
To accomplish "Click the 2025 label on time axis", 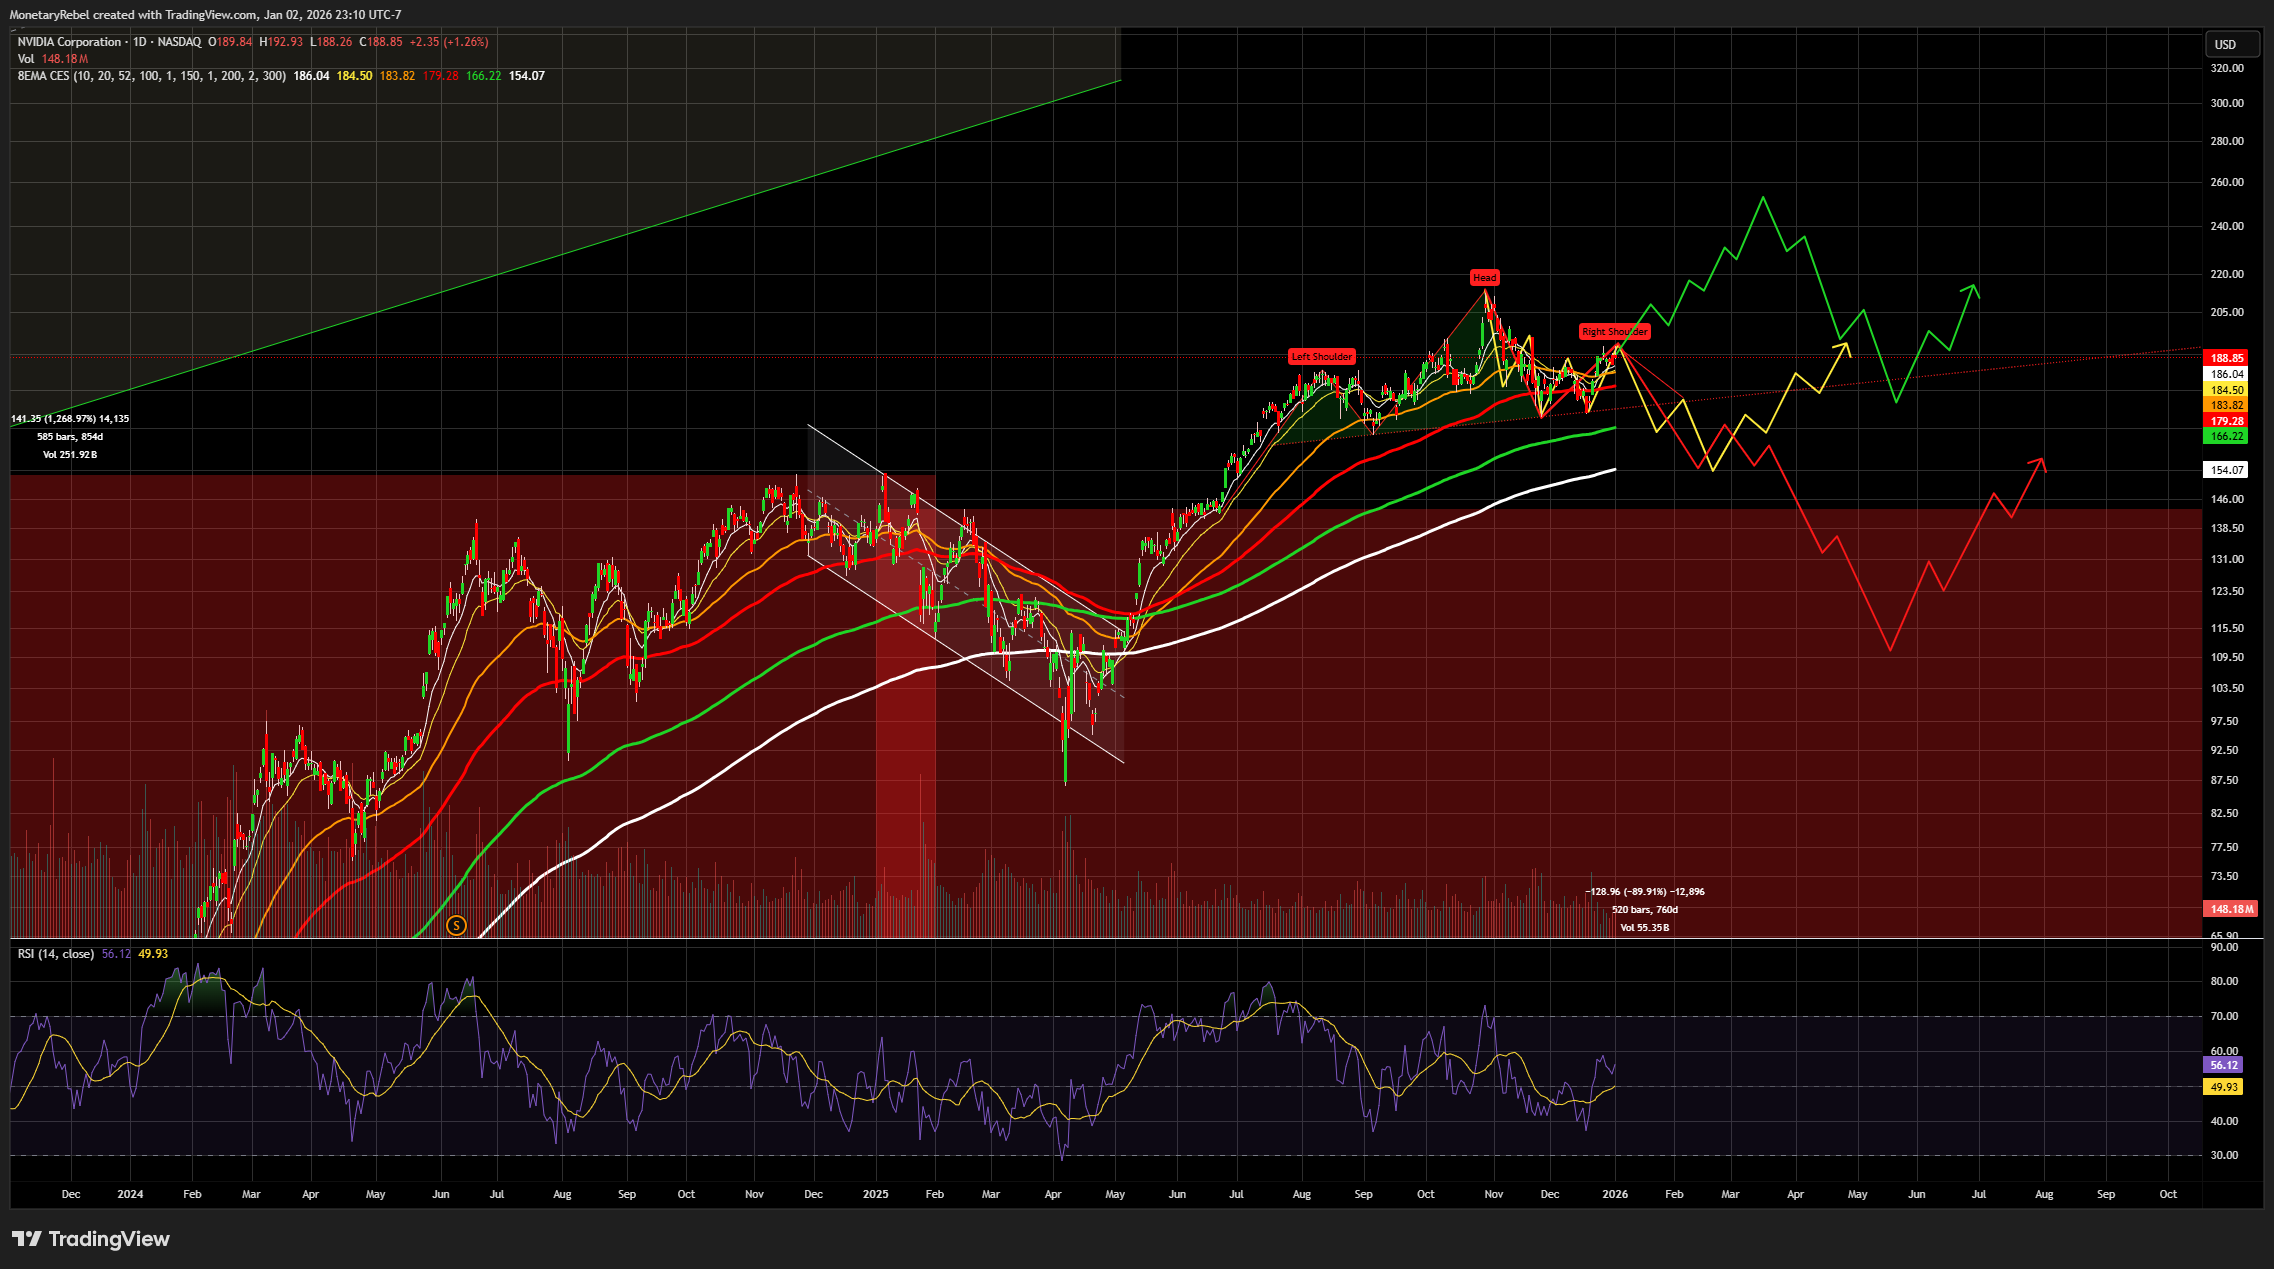I will (875, 1194).
